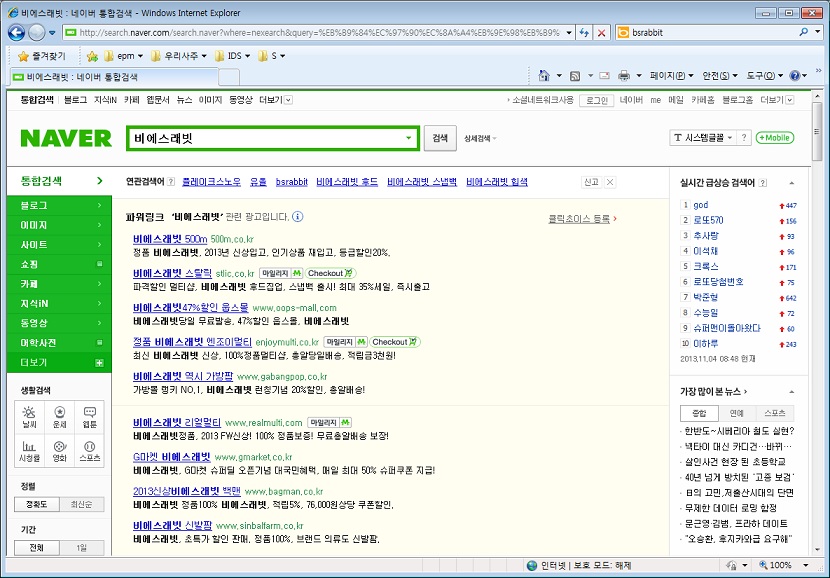
Task: Open the 우리사주 favorites folder dropdown
Action: coord(178,56)
